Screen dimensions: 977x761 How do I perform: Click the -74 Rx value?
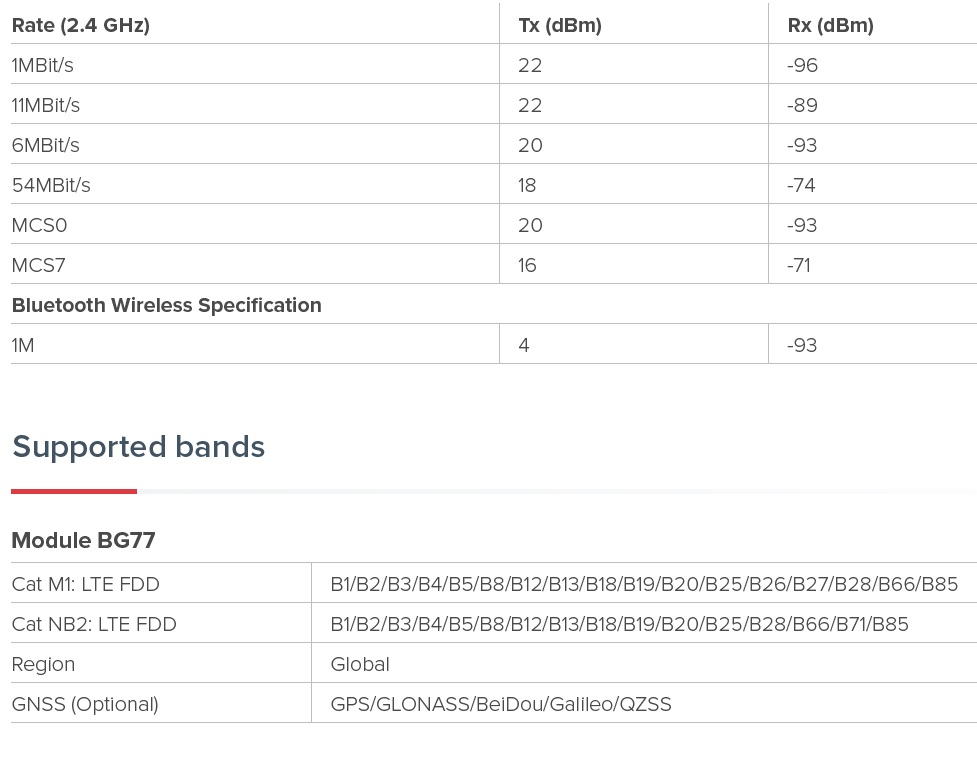801,186
